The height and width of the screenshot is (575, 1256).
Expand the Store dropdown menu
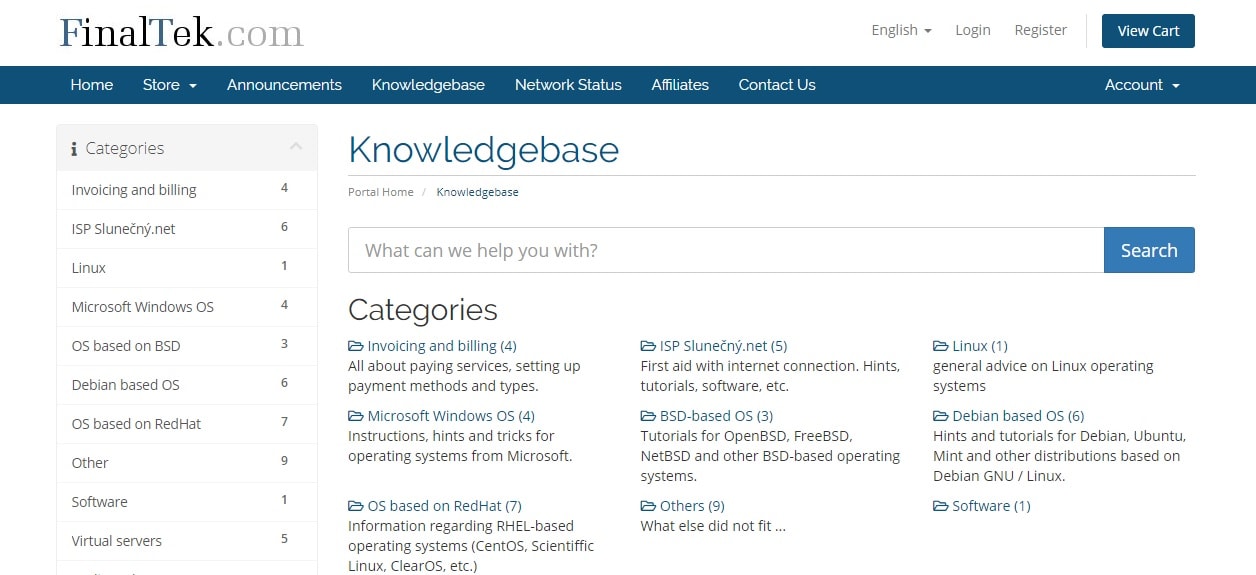coord(169,85)
